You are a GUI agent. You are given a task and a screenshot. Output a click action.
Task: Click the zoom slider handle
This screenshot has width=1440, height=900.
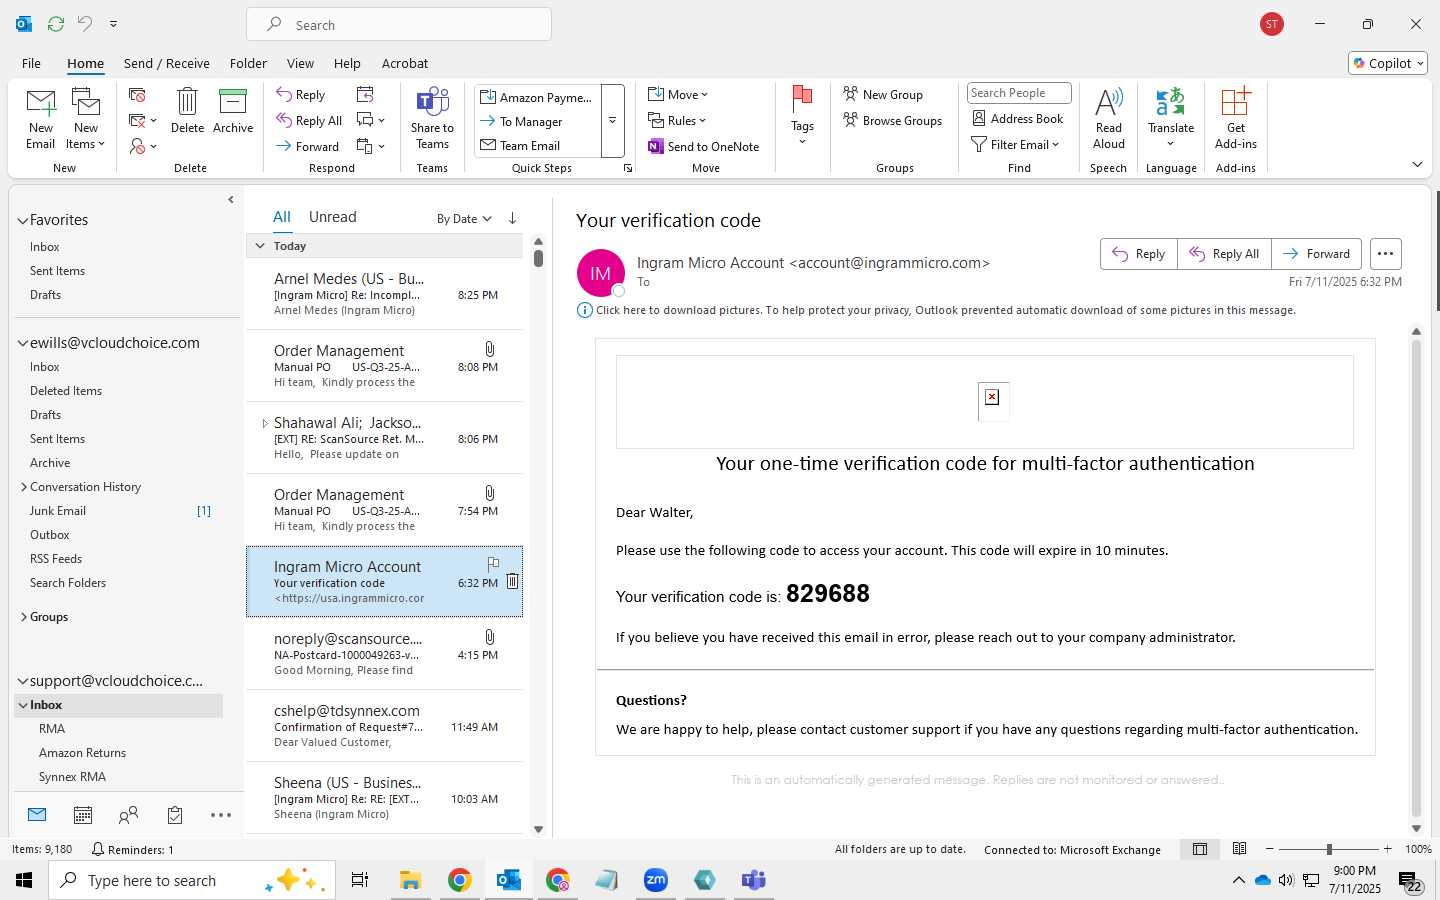(x=1329, y=849)
